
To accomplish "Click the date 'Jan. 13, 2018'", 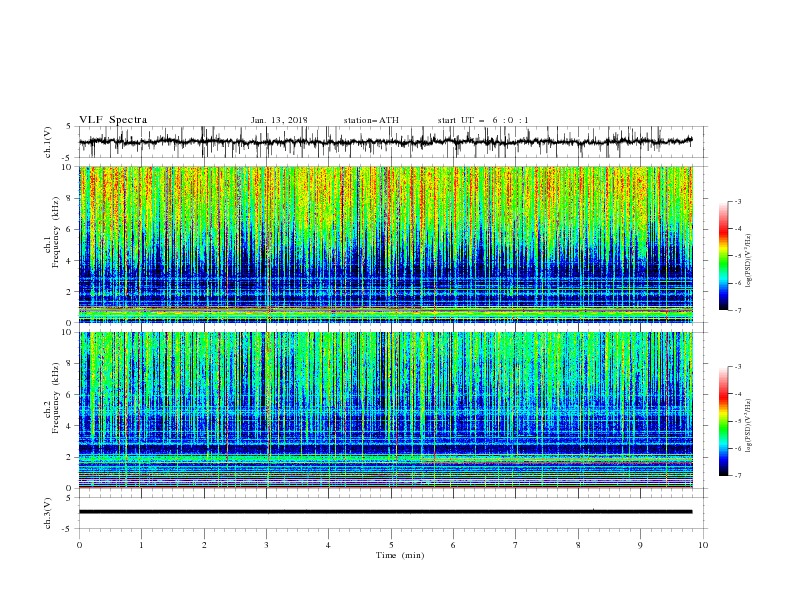I will tap(279, 120).
